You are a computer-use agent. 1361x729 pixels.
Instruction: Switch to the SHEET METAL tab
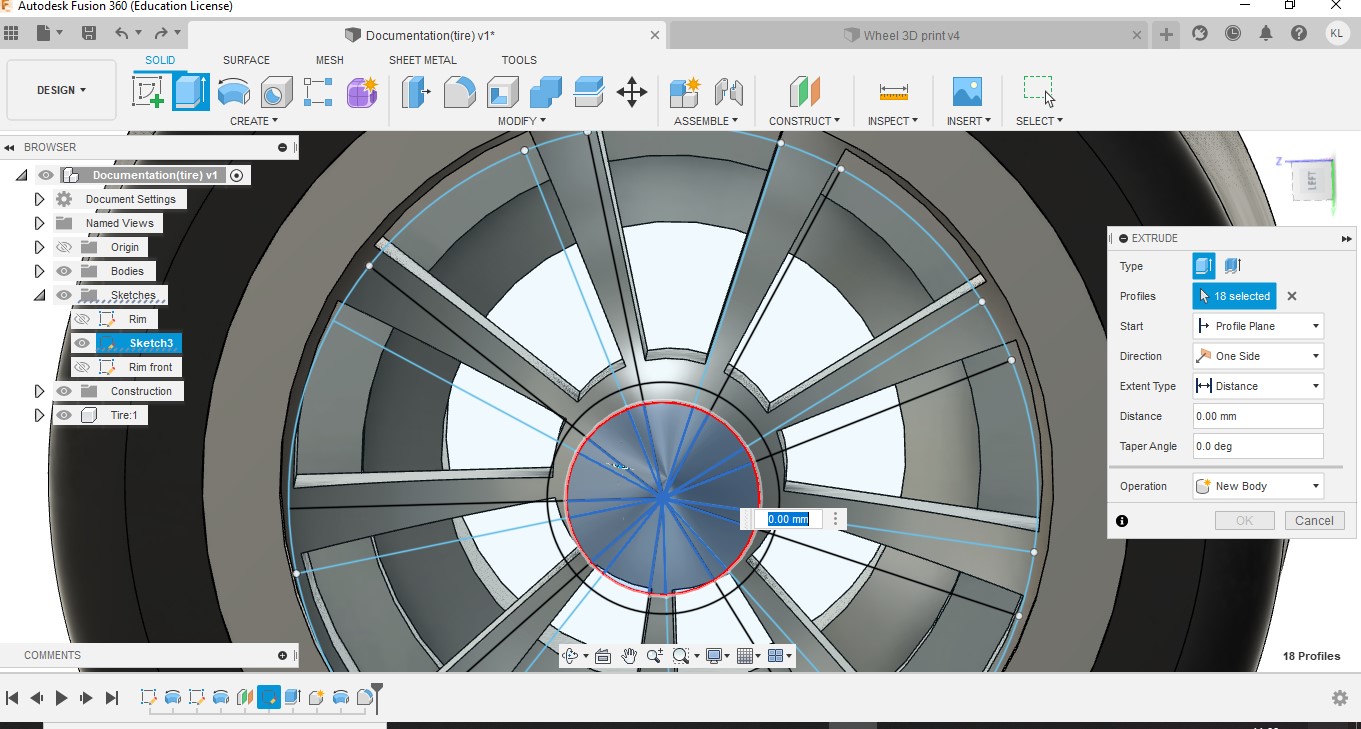[x=423, y=60]
